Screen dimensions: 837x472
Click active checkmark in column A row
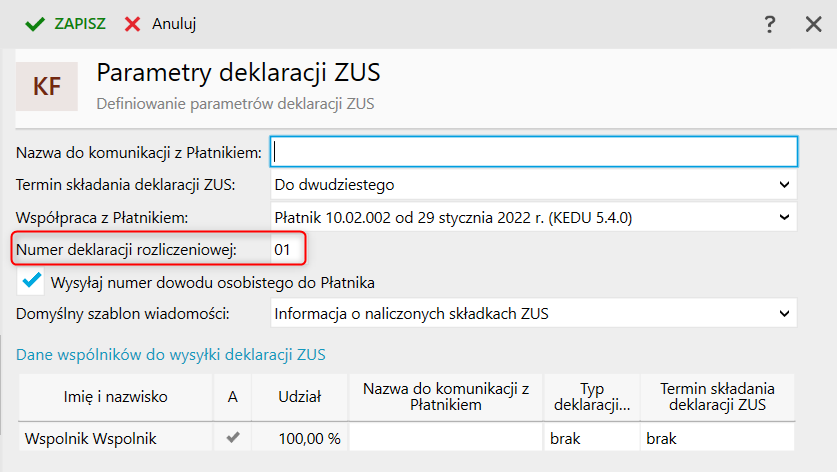coord(233,437)
